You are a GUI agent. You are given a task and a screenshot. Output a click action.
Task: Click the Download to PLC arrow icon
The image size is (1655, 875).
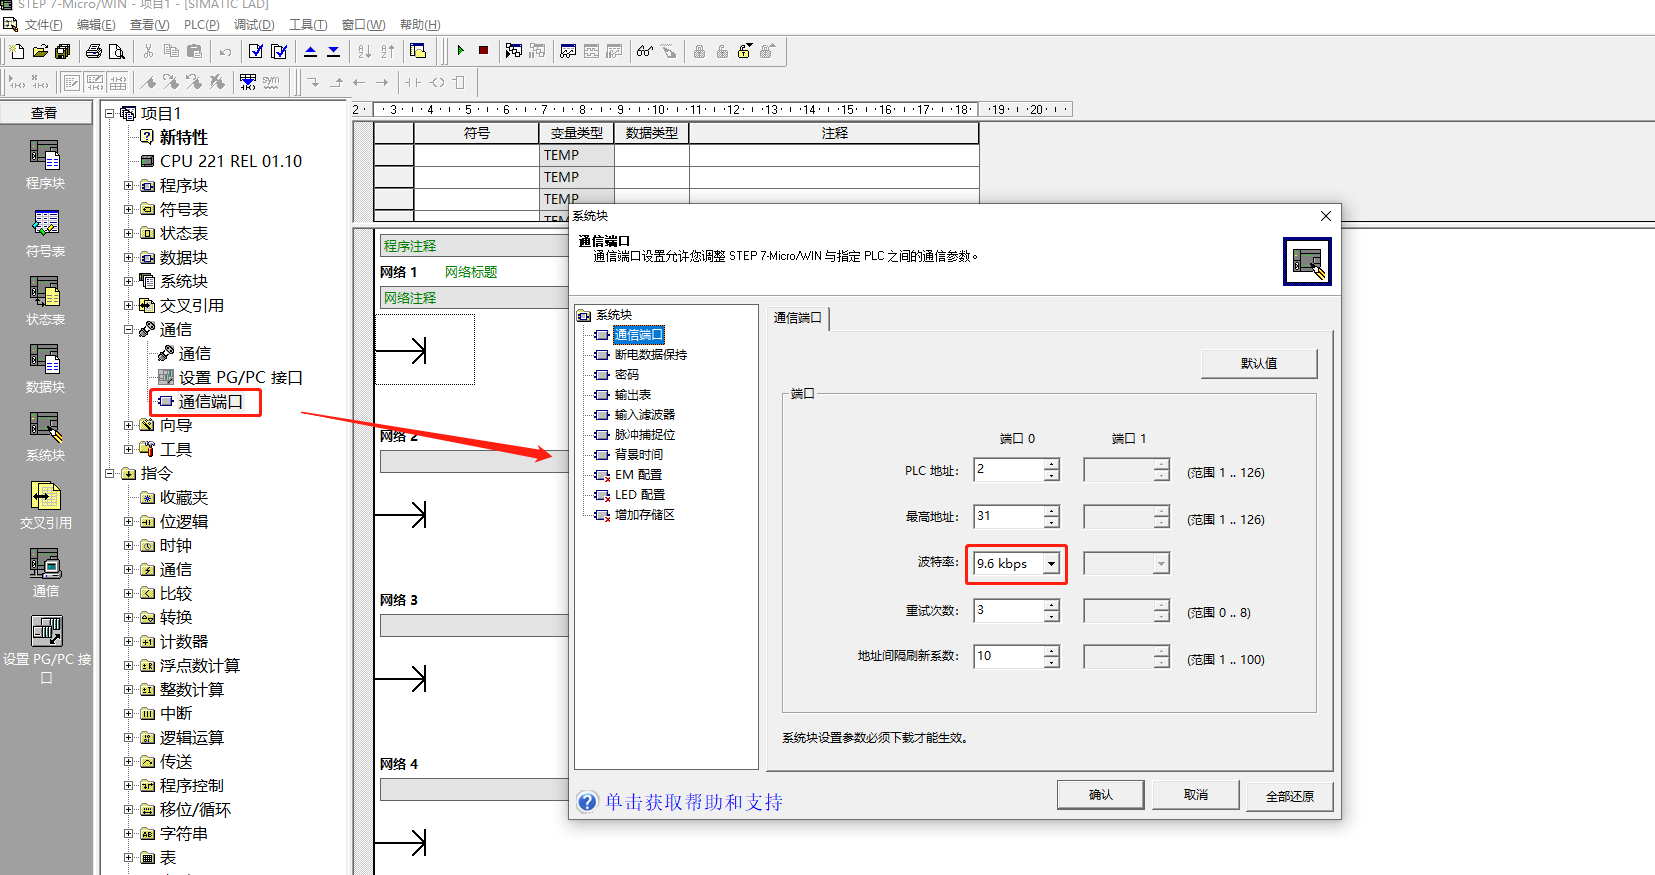(x=333, y=51)
